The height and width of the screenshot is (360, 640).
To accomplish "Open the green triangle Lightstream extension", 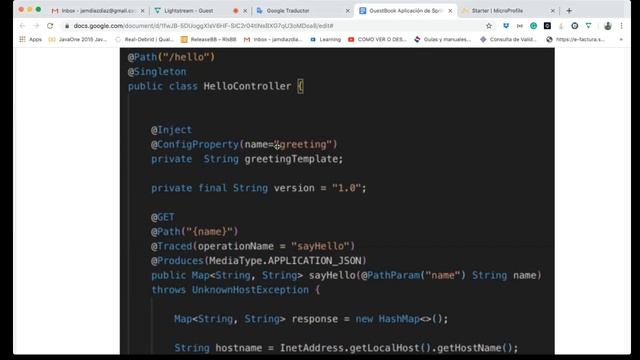I will pyautogui.click(x=589, y=26).
